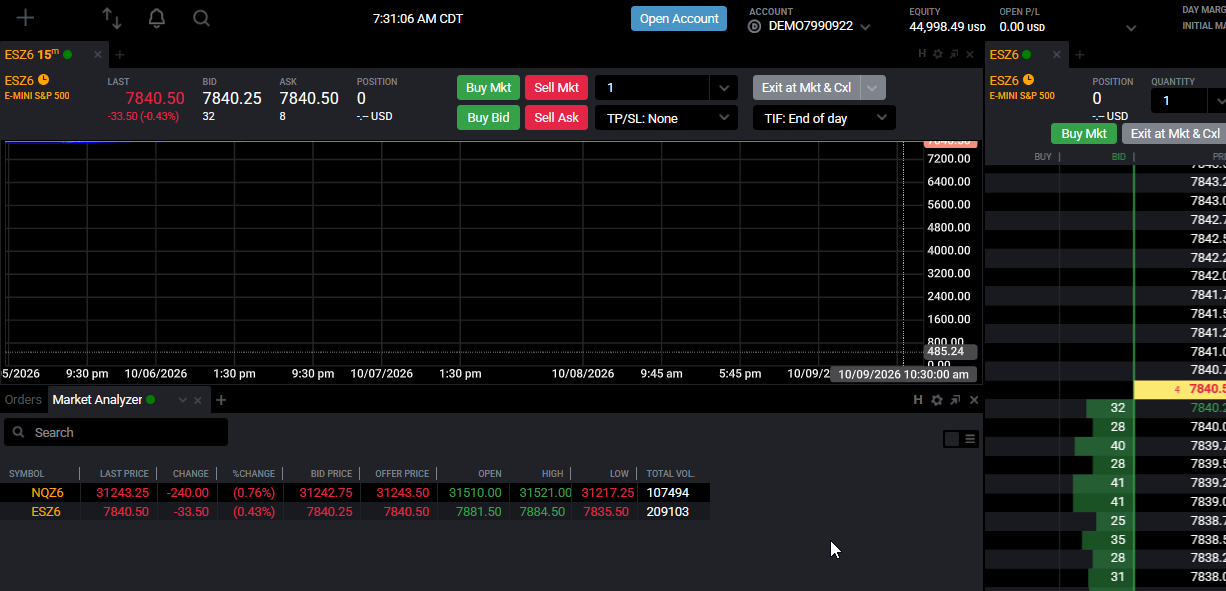The height and width of the screenshot is (591, 1226).
Task: Click the bid cell showing 32 in DOM
Action: pyautogui.click(x=1109, y=408)
